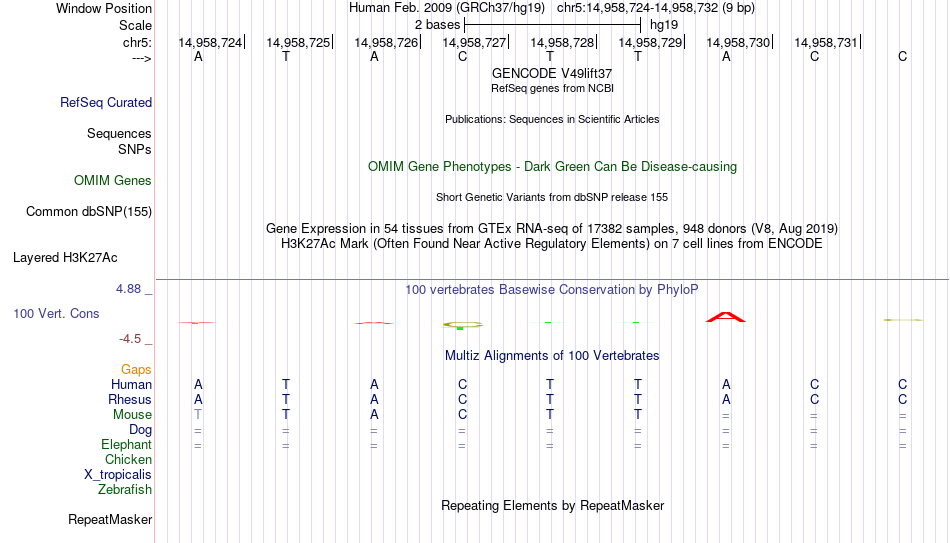Click the Layered H3K27Ac track label
Screen dimensions: 950x543
click(x=65, y=258)
